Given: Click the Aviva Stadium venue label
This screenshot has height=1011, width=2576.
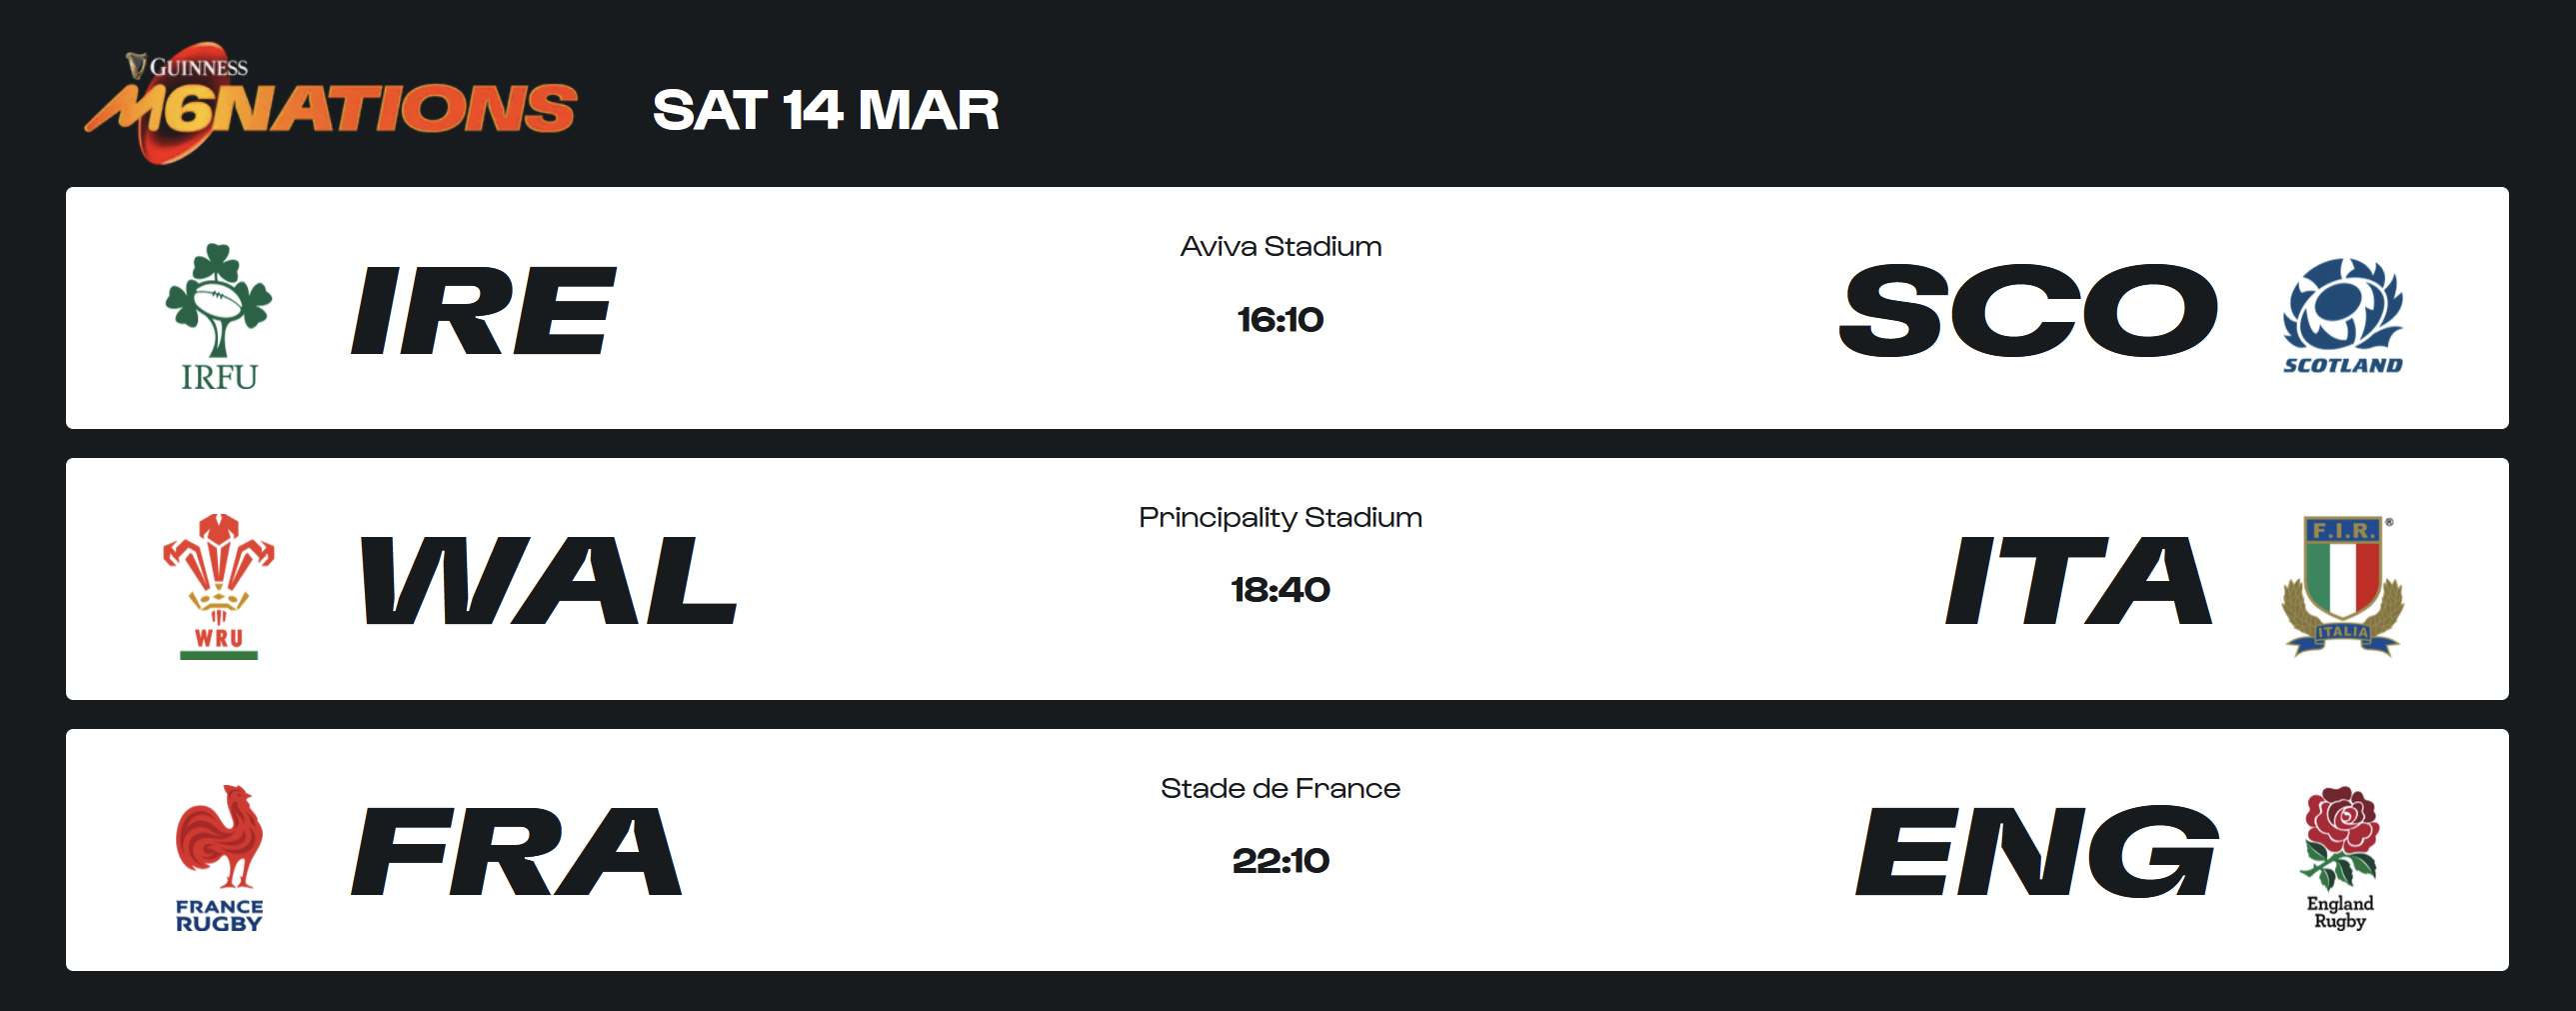Looking at the screenshot, I should (x=1281, y=247).
